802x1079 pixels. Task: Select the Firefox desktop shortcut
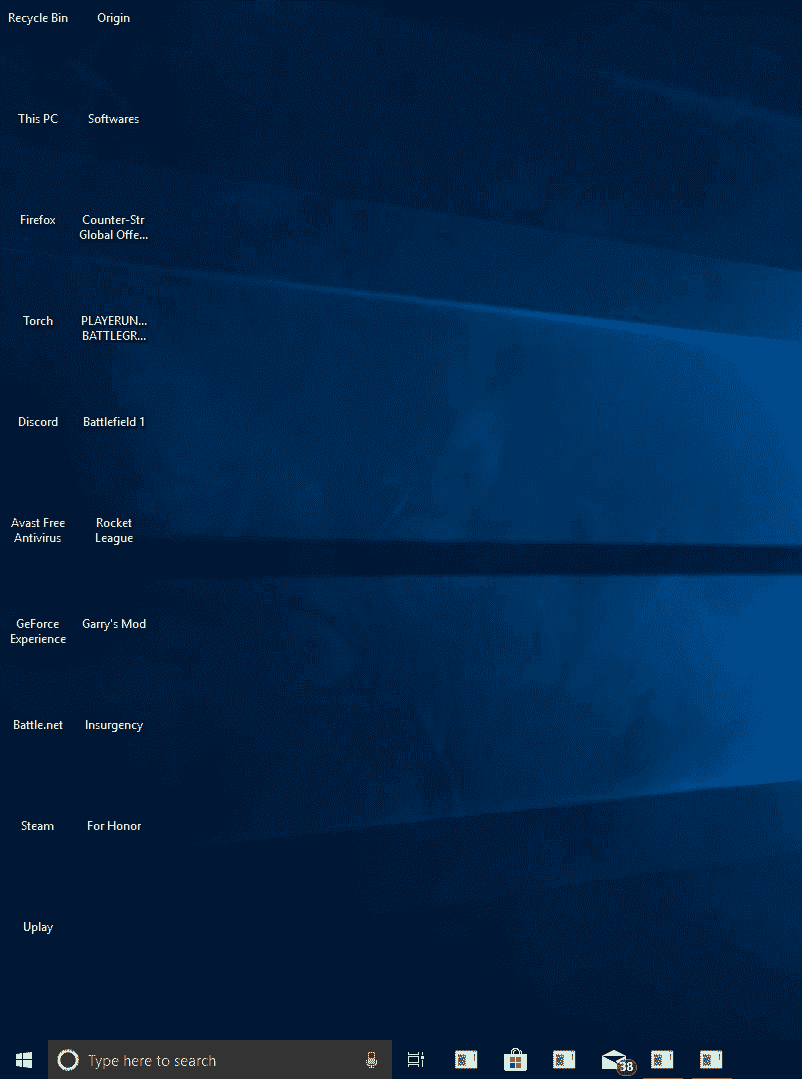(38, 220)
